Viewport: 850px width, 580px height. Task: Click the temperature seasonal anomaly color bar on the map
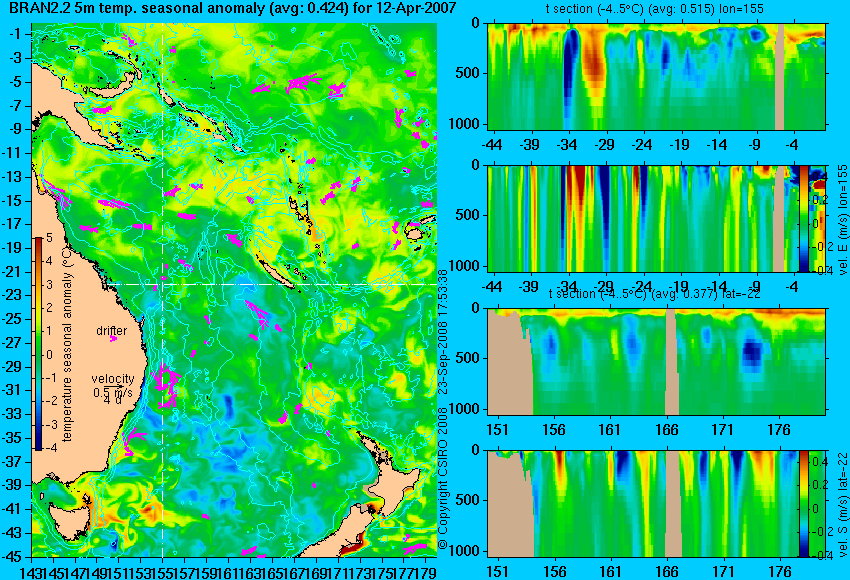(x=39, y=344)
